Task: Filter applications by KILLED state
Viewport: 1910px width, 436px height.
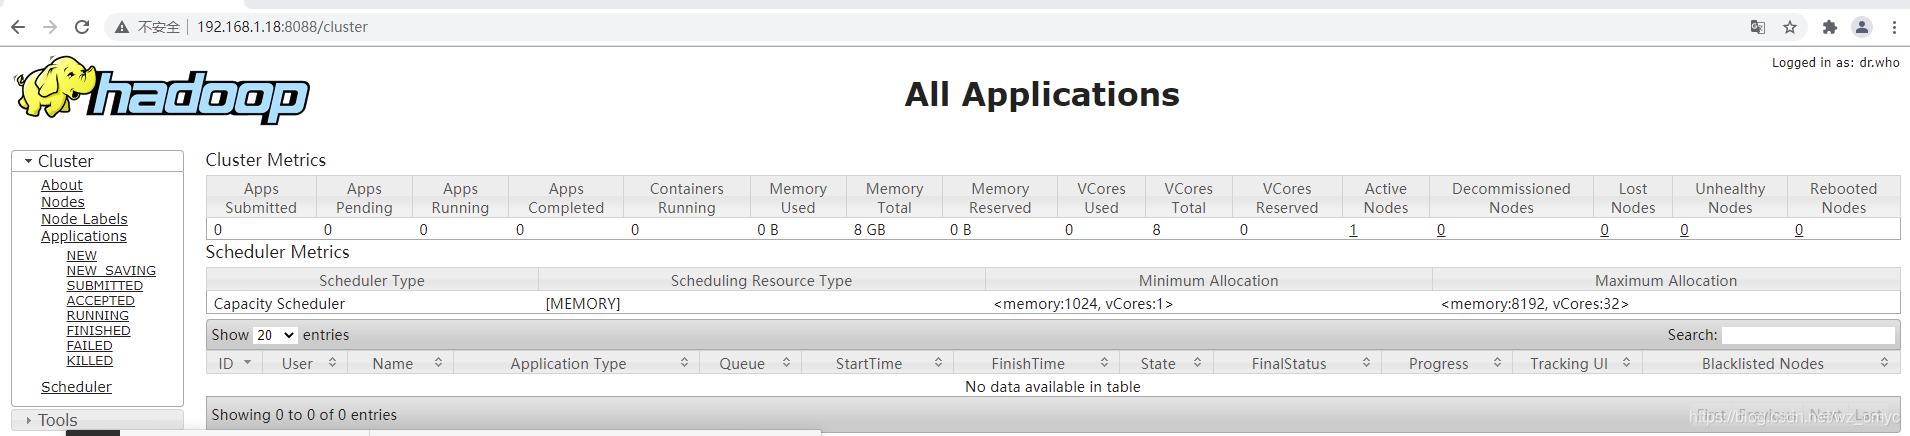Action: pyautogui.click(x=90, y=361)
